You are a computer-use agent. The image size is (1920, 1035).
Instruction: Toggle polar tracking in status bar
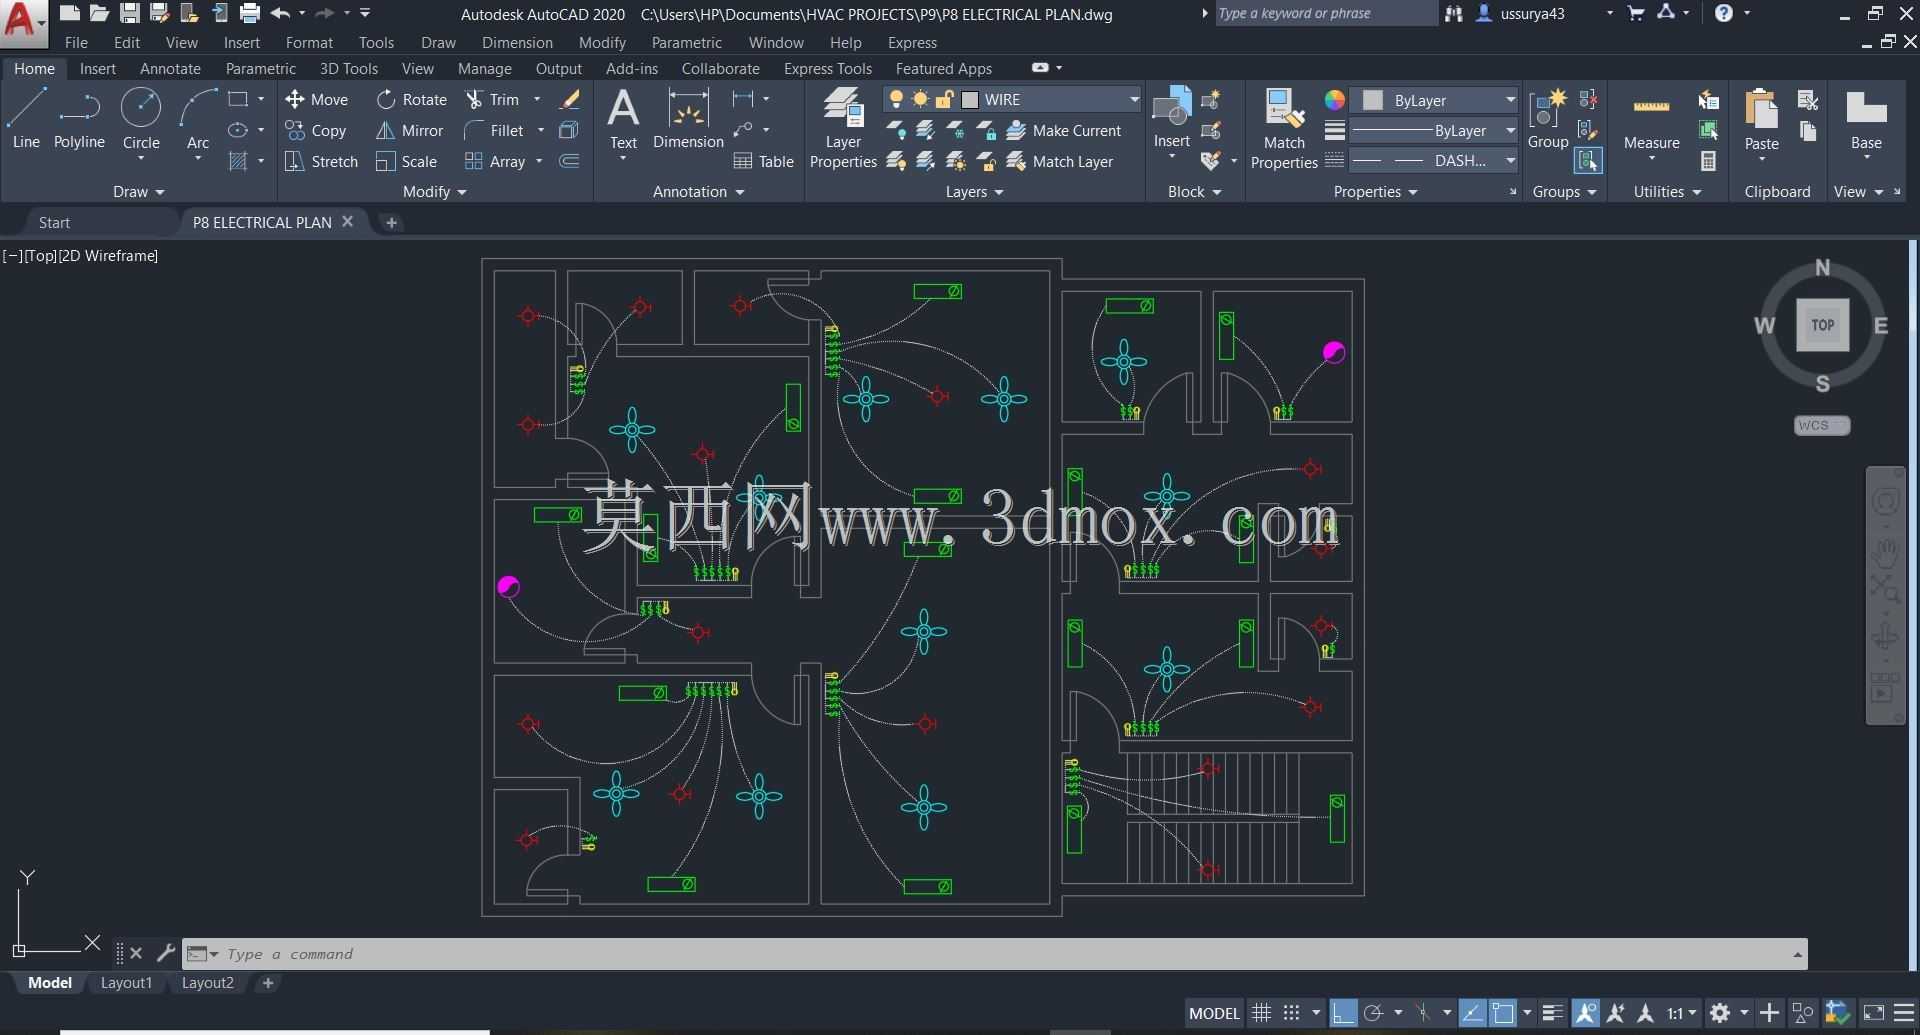point(1374,1013)
